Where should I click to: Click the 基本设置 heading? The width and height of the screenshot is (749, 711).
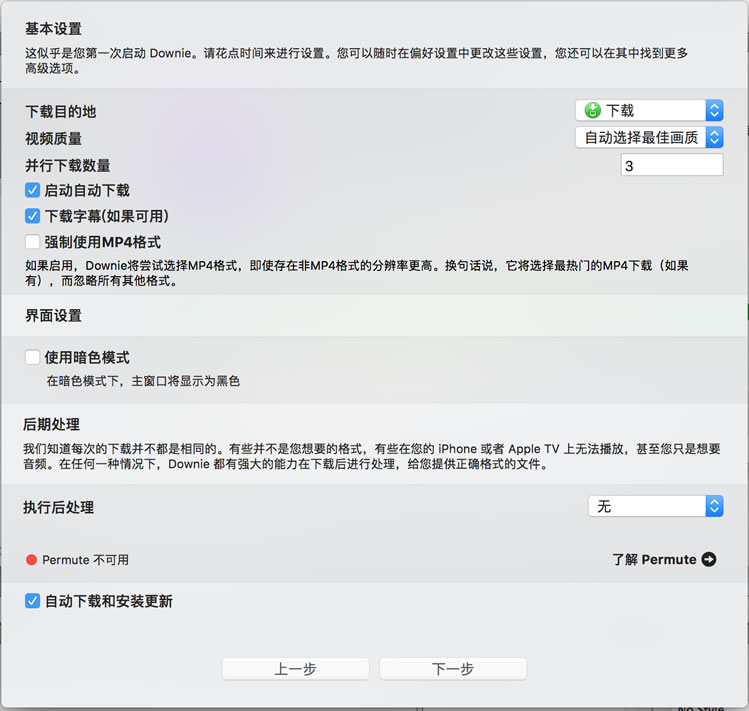53,29
